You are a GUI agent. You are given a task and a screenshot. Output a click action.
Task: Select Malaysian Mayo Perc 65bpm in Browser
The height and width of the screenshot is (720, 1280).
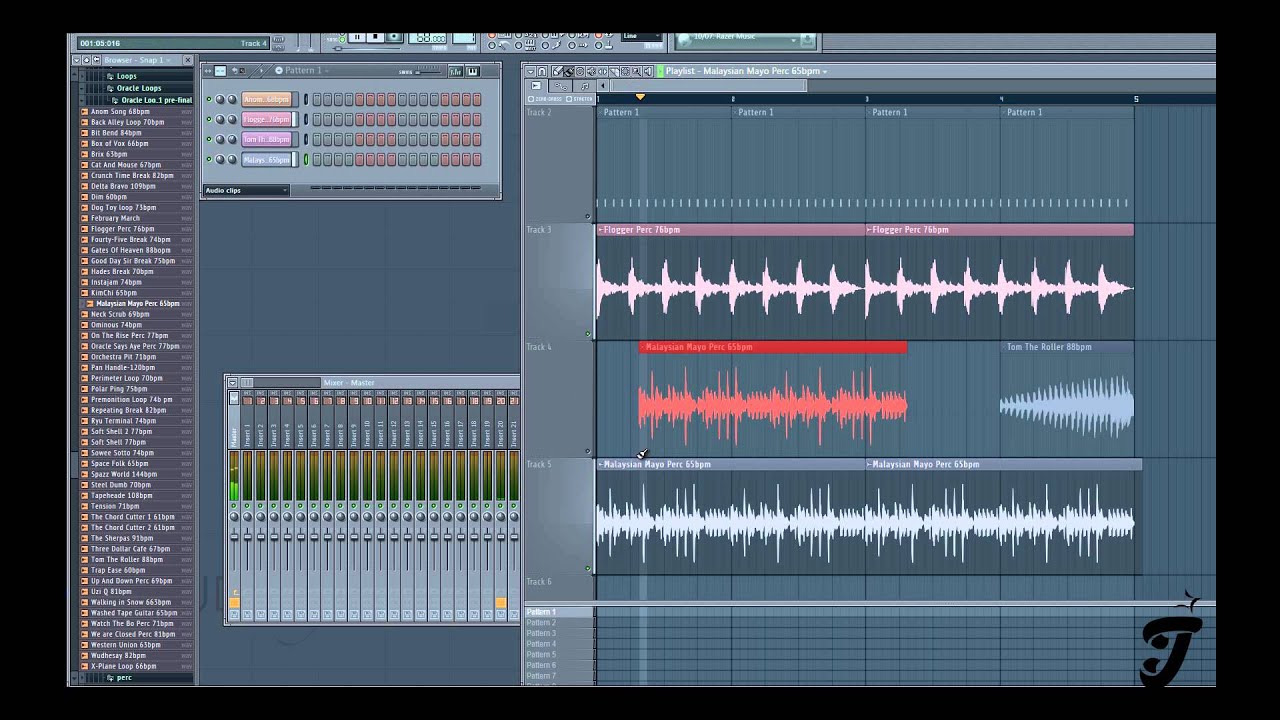pos(138,303)
